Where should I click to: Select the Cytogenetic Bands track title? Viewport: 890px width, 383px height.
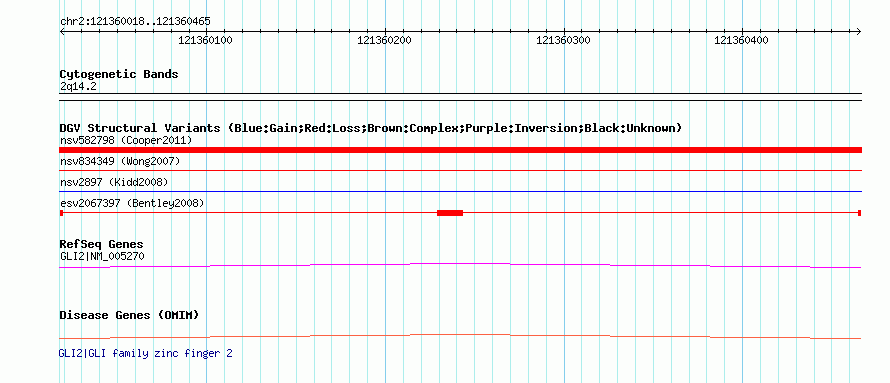pyautogui.click(x=119, y=74)
